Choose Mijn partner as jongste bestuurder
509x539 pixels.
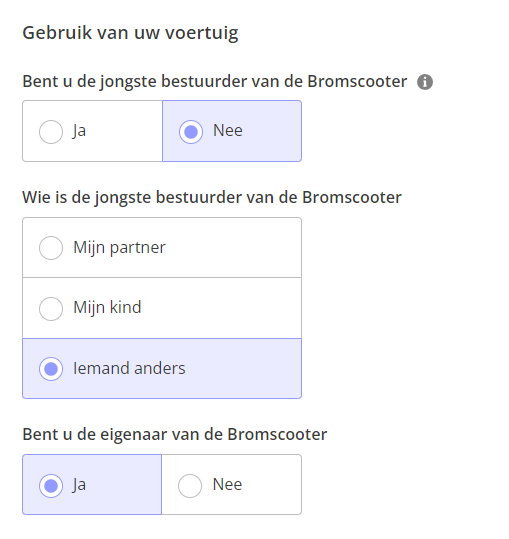[x=162, y=248]
